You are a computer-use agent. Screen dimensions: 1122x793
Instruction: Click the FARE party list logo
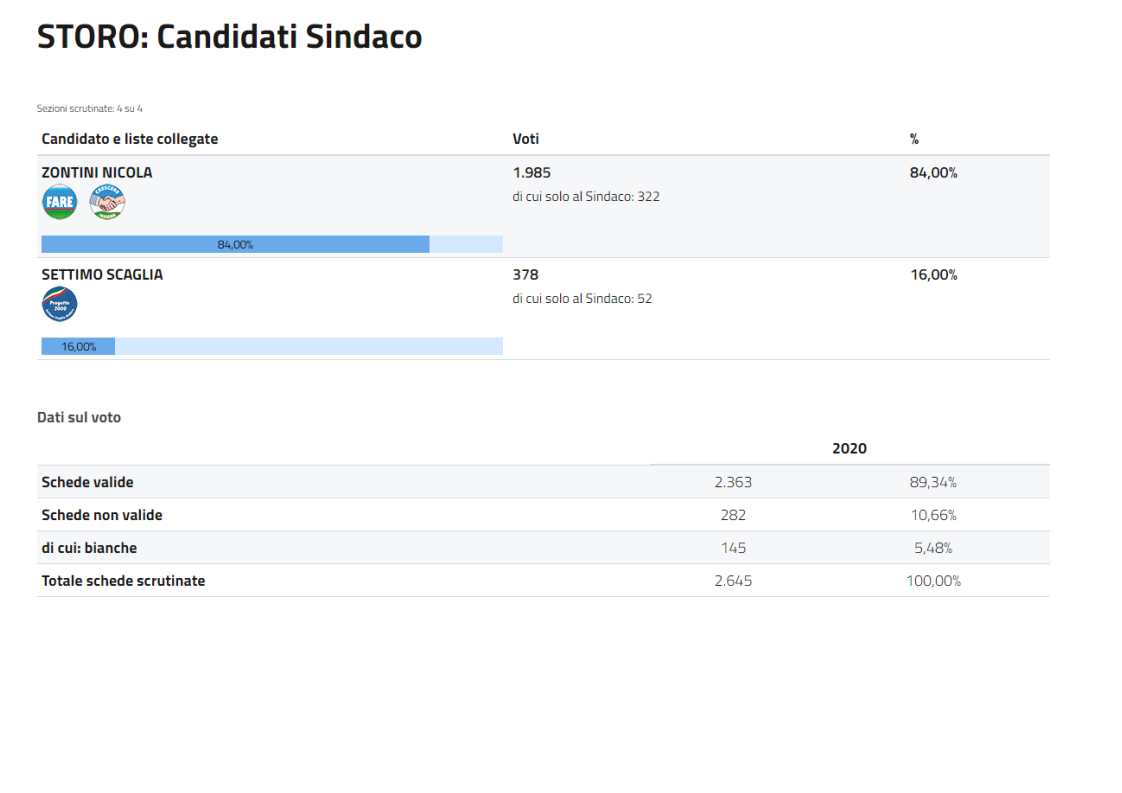59,202
